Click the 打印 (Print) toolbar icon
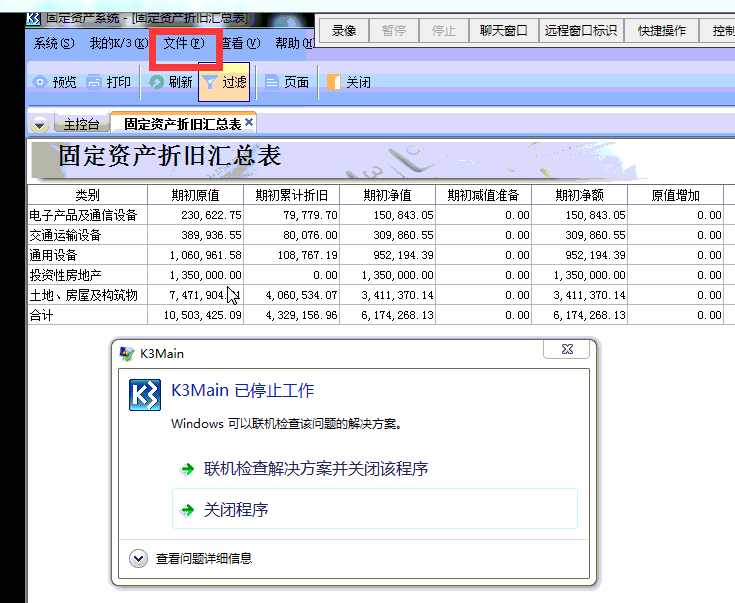This screenshot has width=735, height=603. [x=94, y=83]
